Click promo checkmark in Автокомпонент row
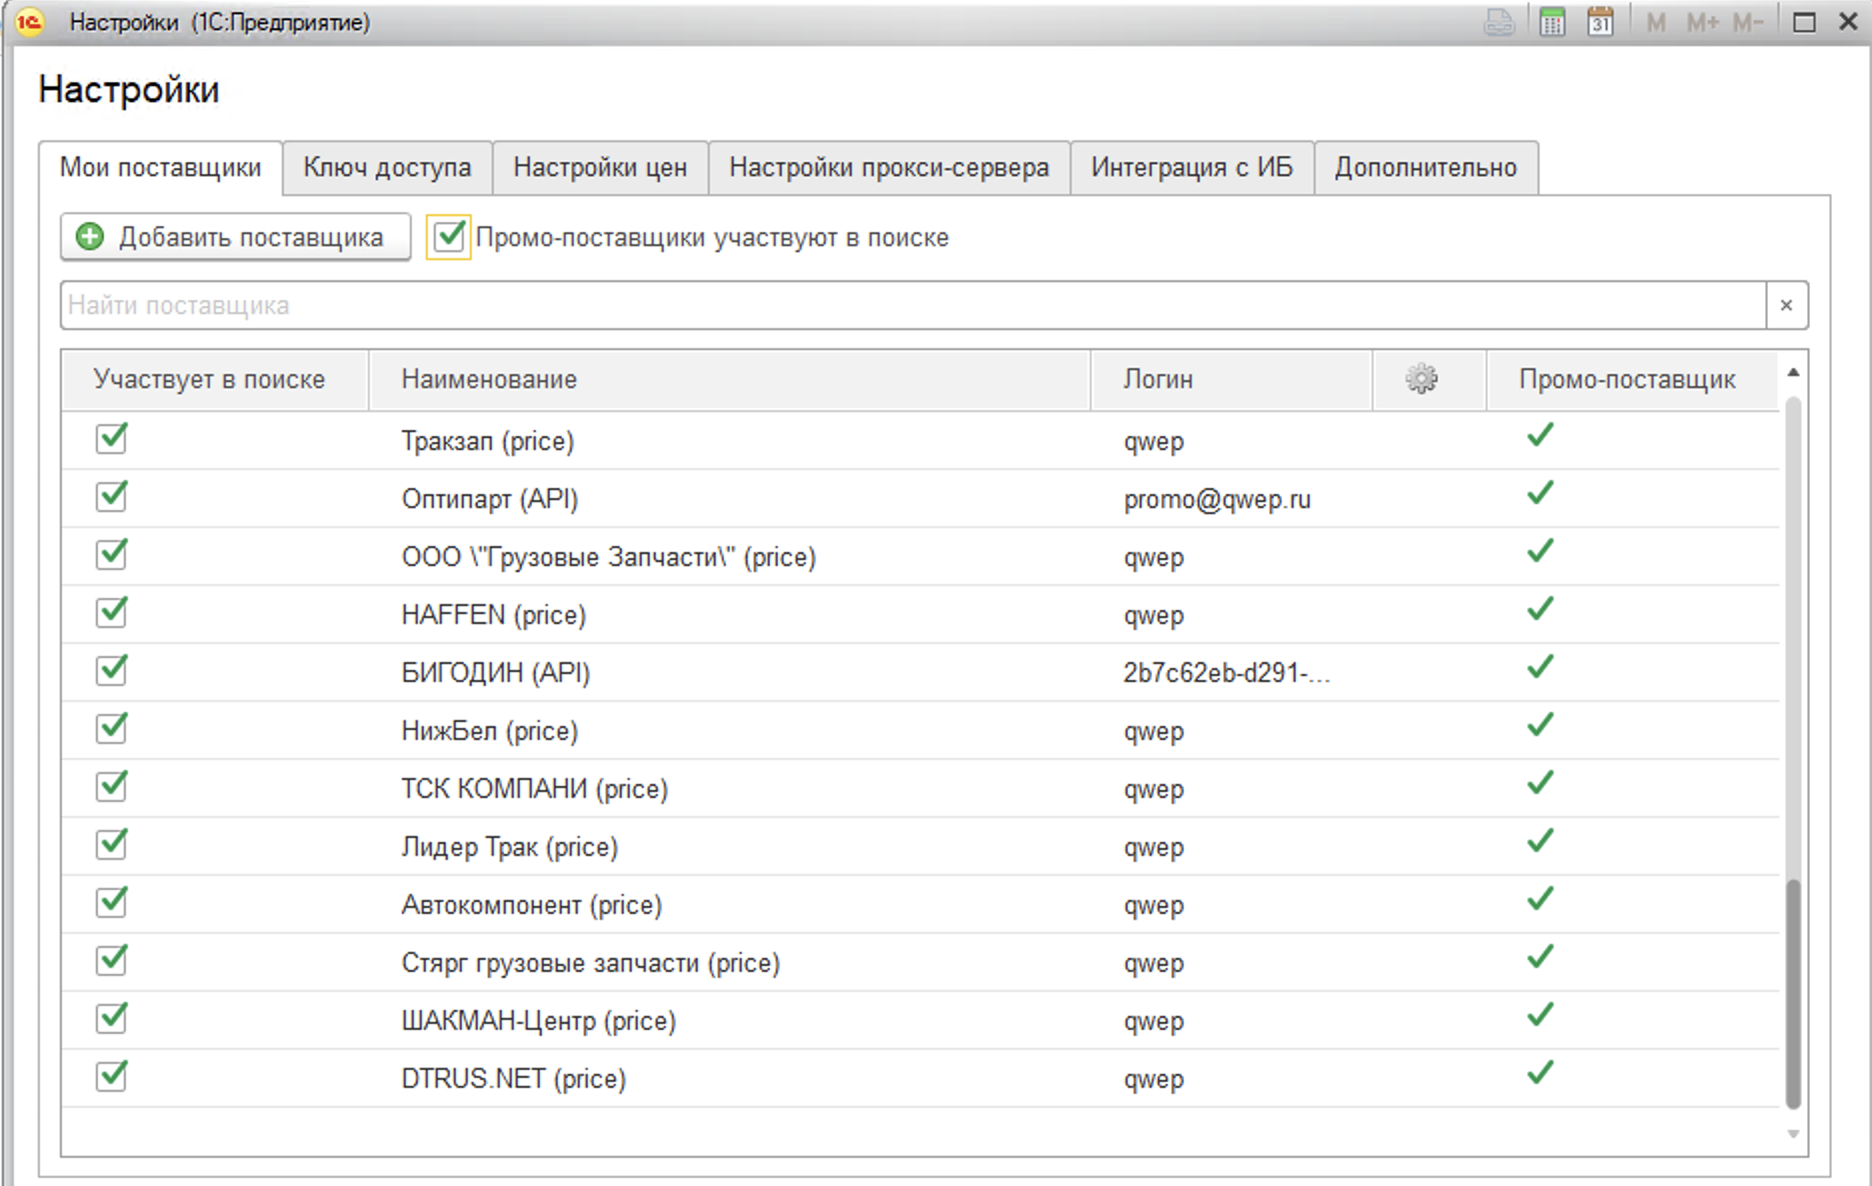This screenshot has height=1186, width=1872. click(x=1540, y=899)
